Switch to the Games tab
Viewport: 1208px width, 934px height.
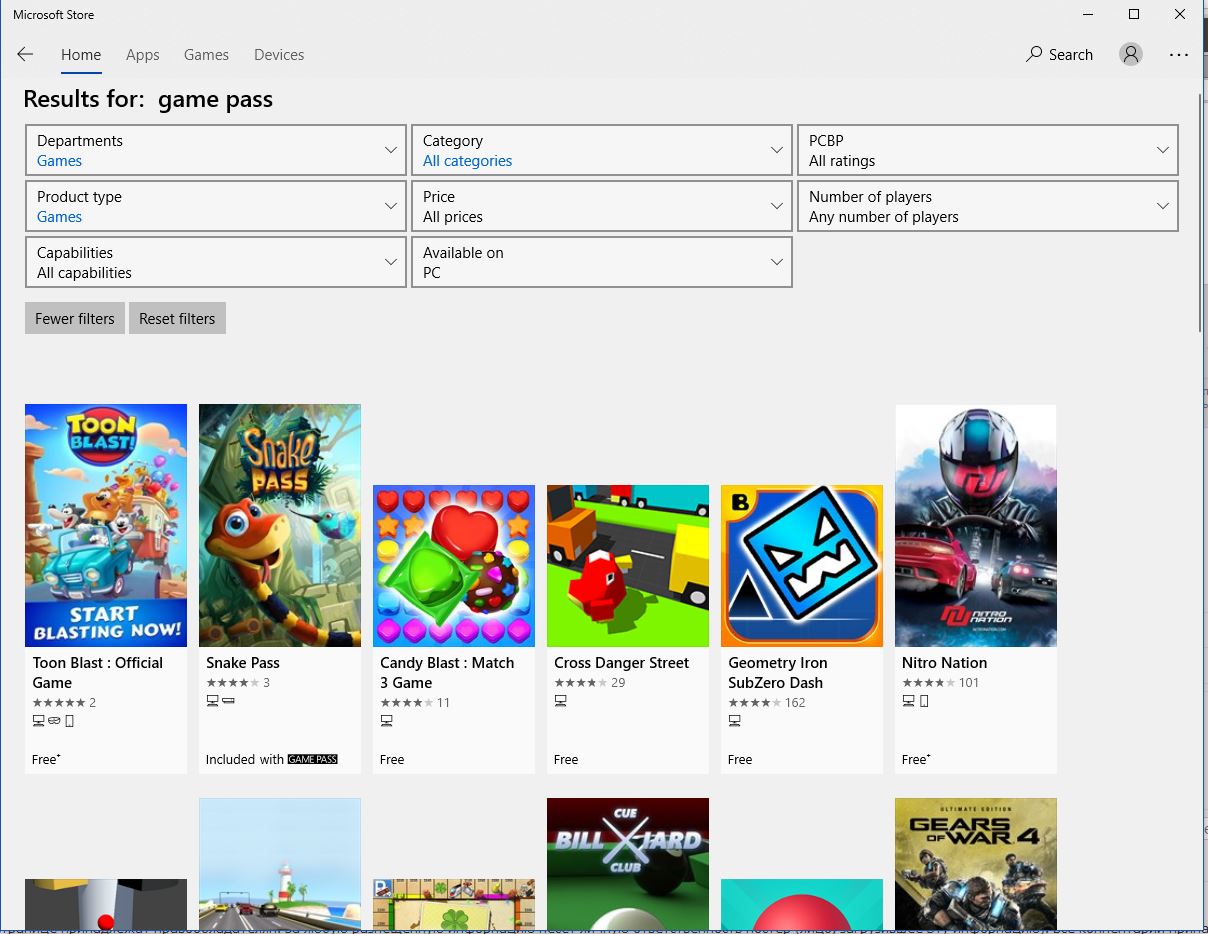(x=206, y=55)
